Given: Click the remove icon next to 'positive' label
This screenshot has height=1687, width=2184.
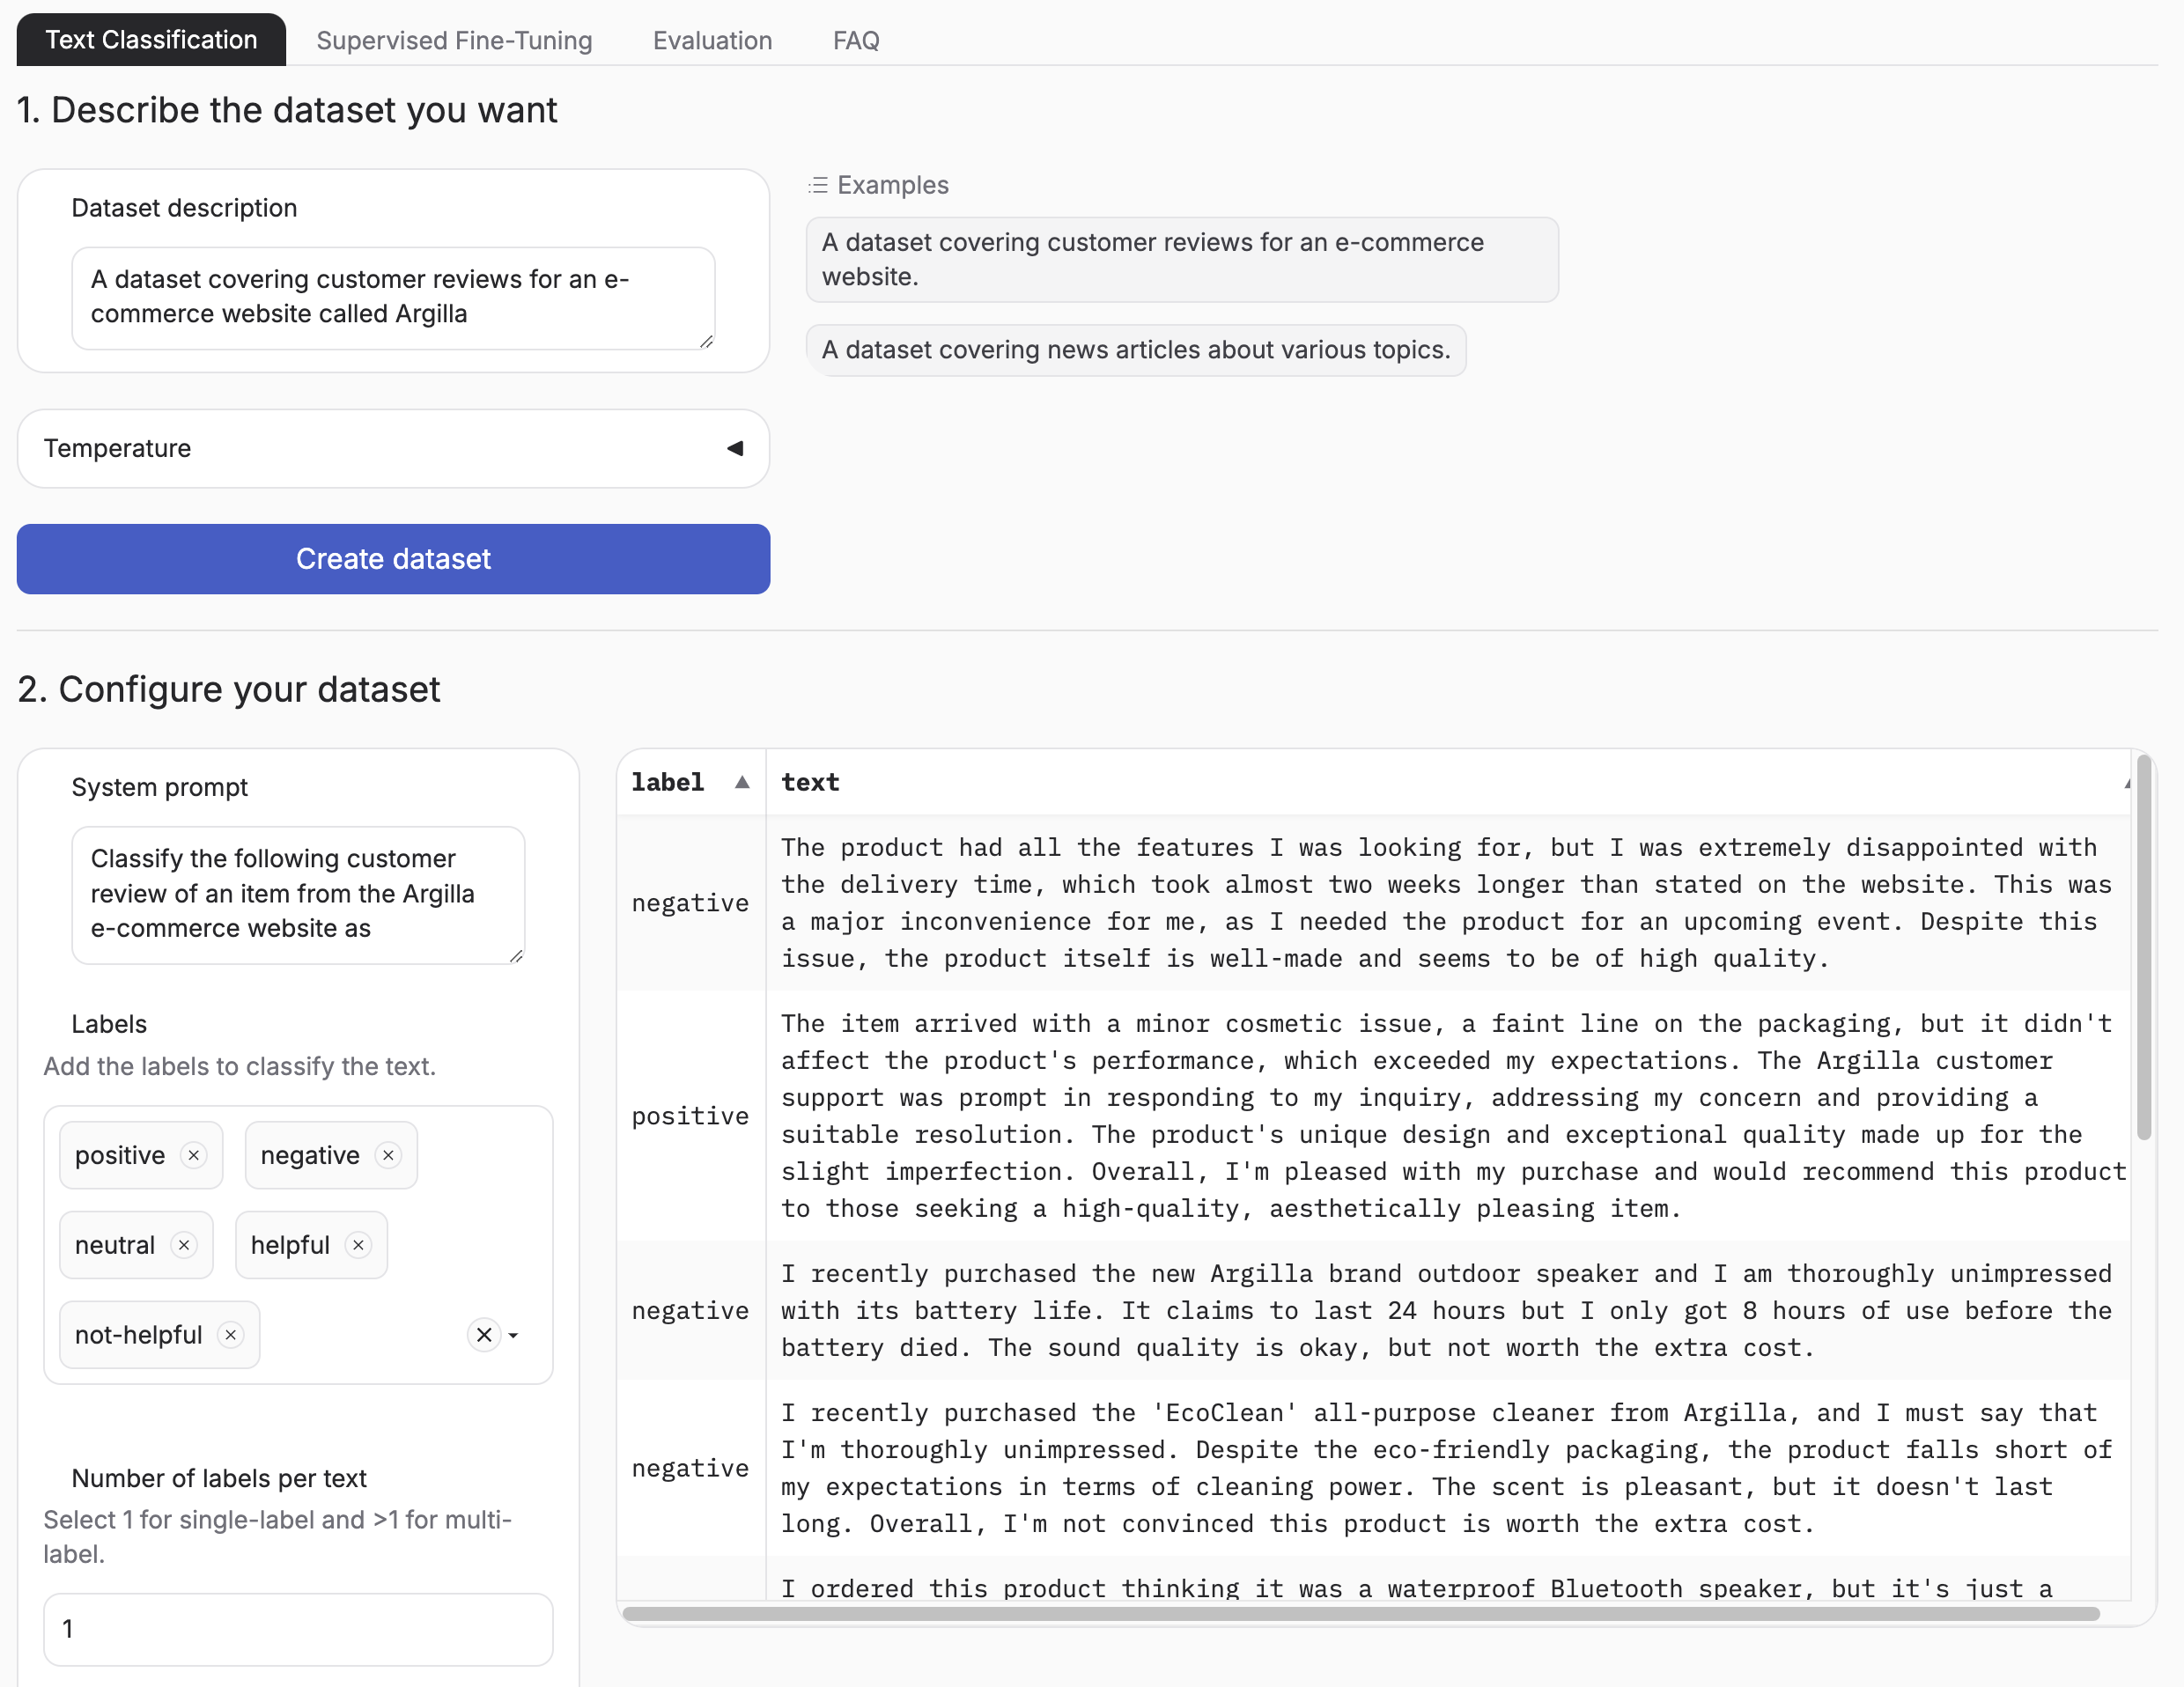Looking at the screenshot, I should coord(195,1152).
